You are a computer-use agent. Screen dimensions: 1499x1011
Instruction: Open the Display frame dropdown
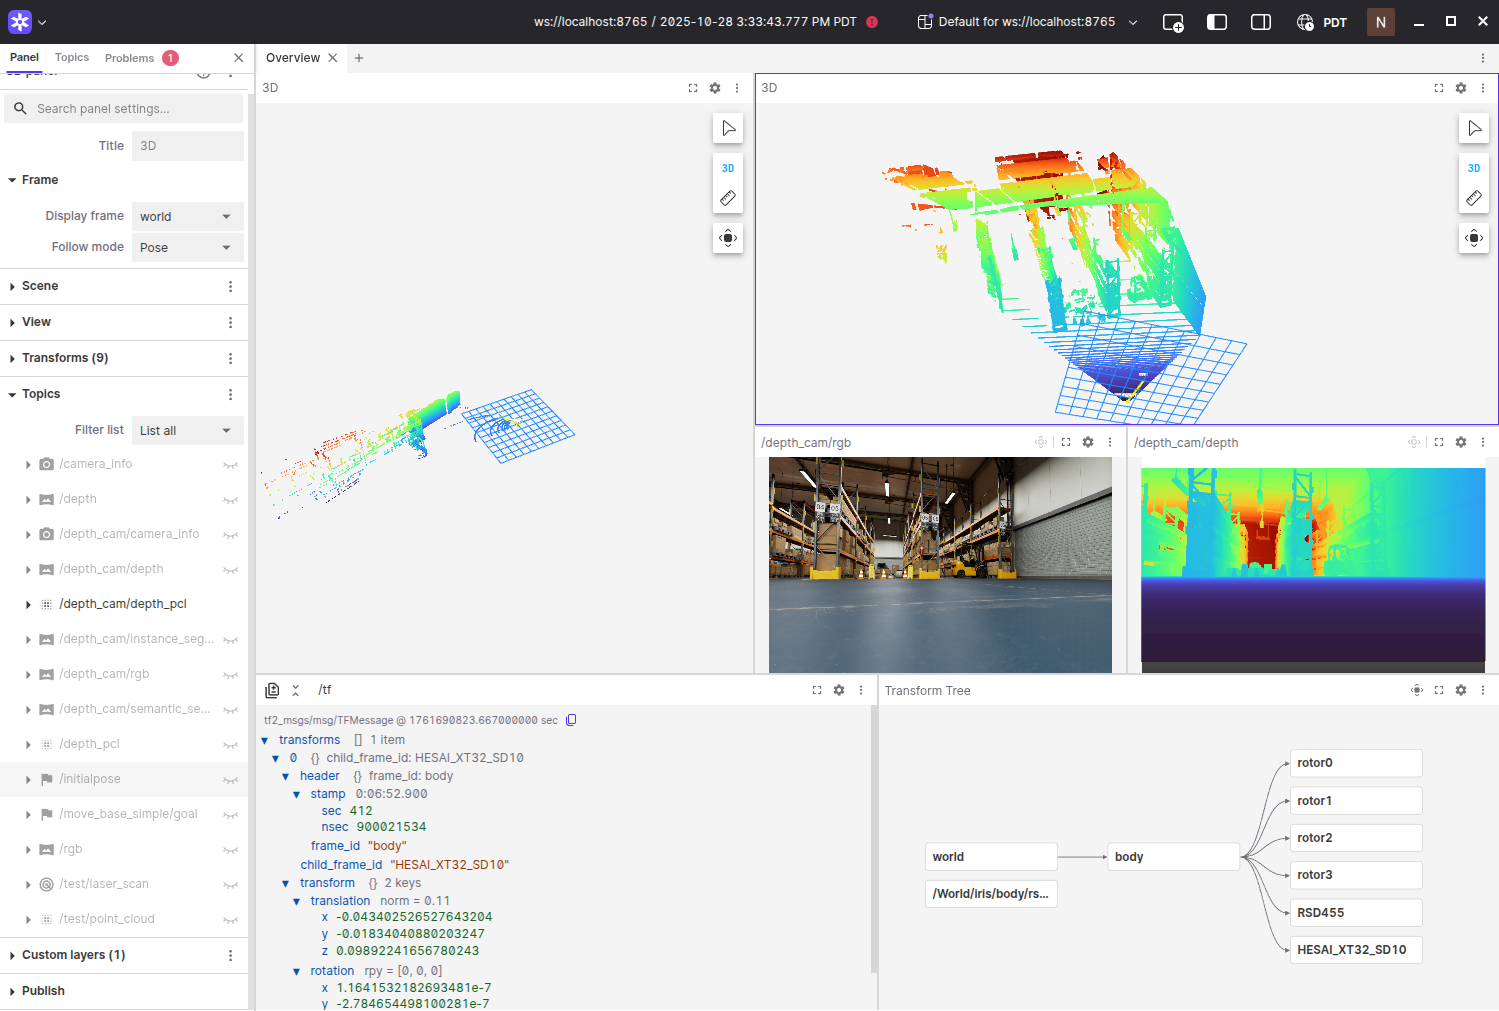coord(187,217)
